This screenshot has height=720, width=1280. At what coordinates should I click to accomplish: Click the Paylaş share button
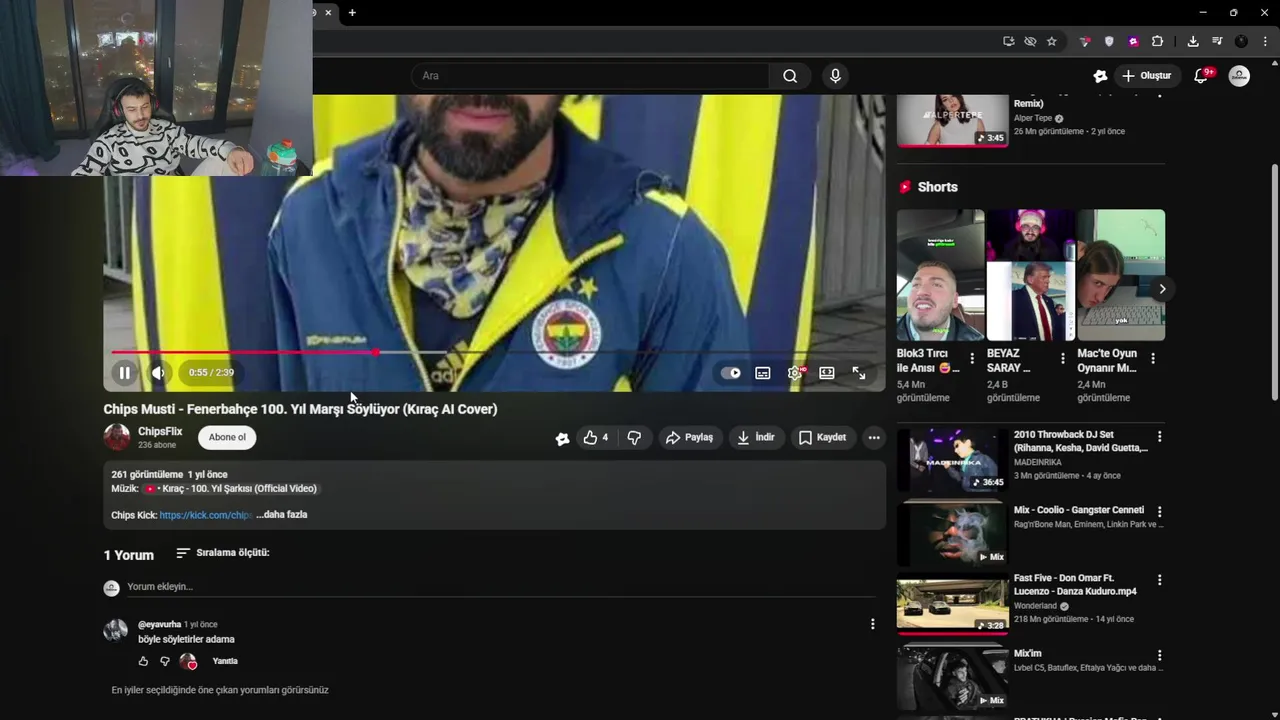689,437
